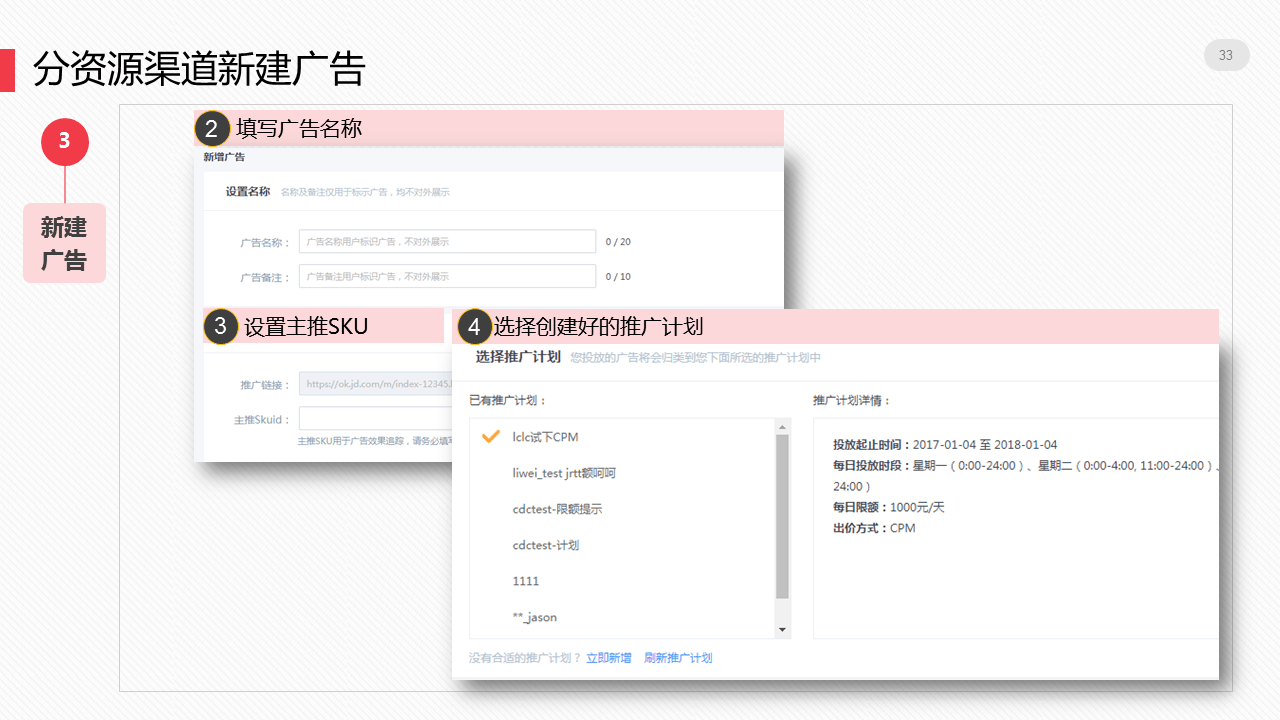1280x720 pixels.
Task: Choose the **_jason plan entry
Action: click(x=534, y=617)
